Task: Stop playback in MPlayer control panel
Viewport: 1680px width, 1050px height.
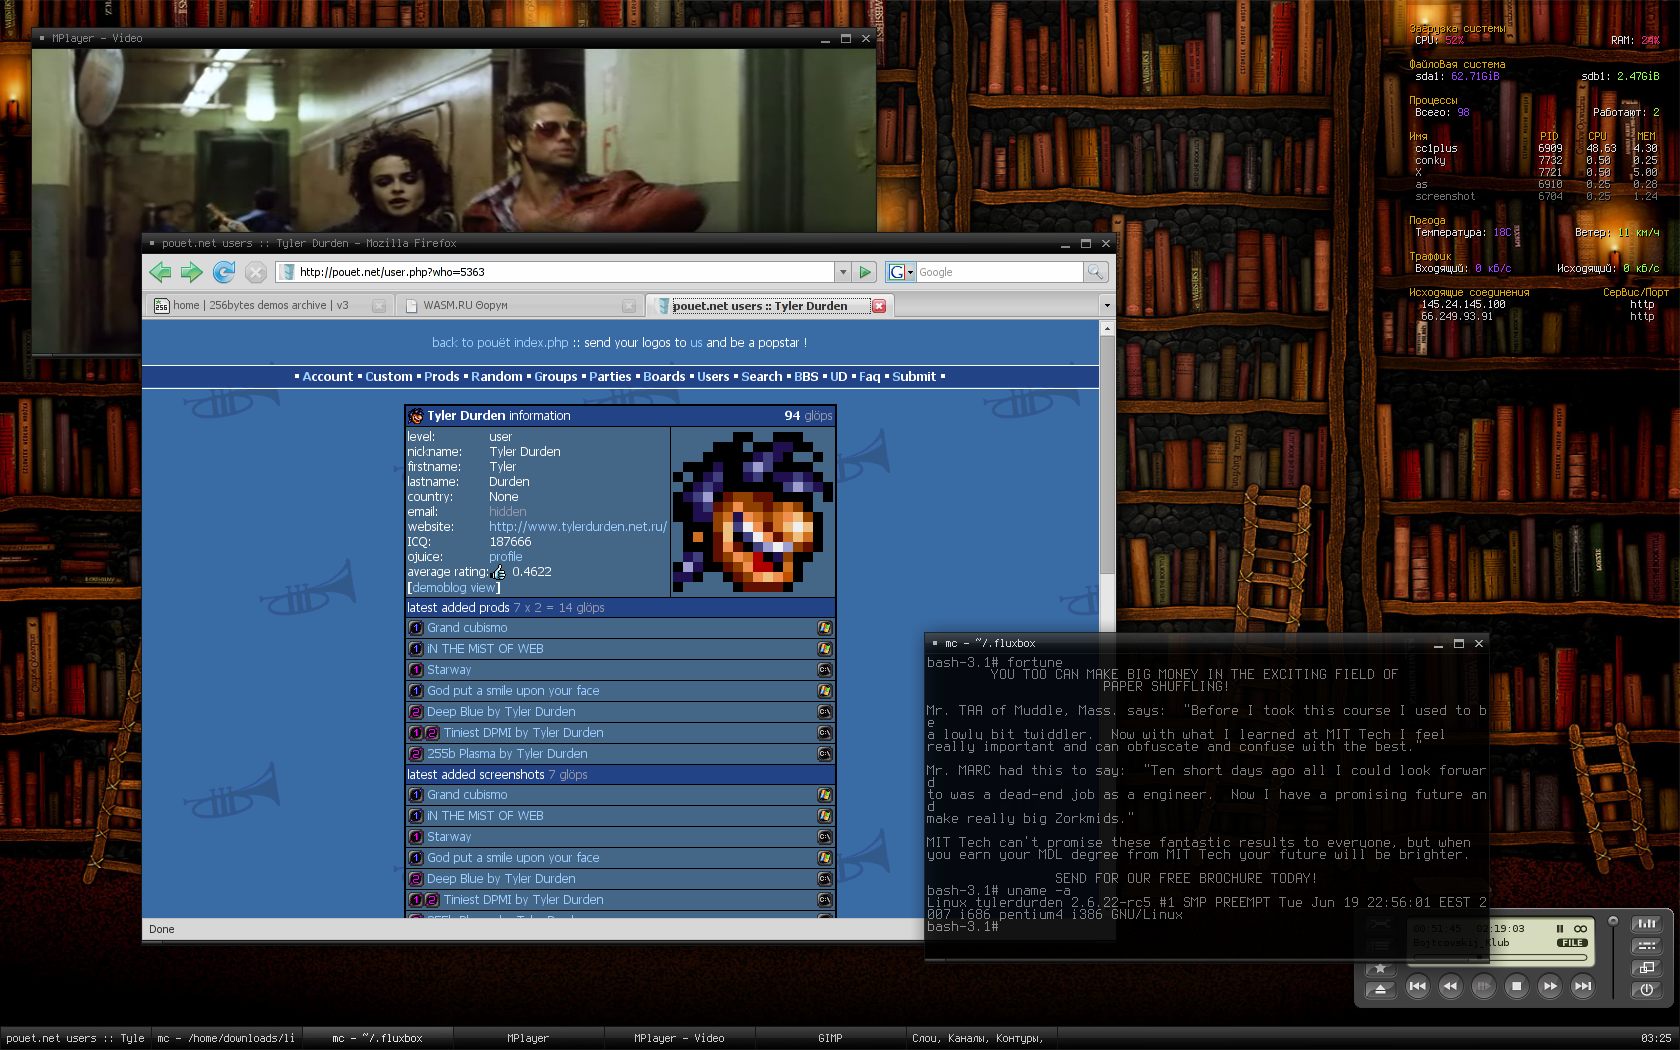Action: (1516, 987)
